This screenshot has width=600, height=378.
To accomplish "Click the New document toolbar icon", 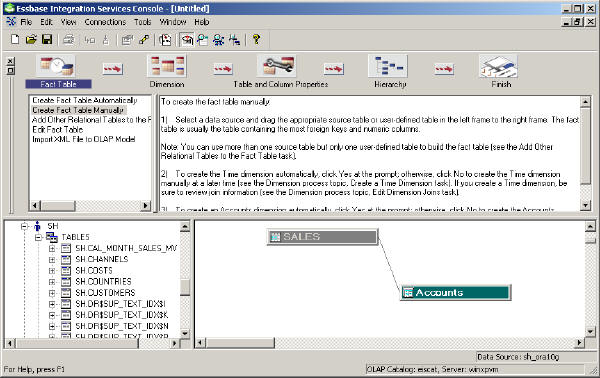I will [x=15, y=39].
